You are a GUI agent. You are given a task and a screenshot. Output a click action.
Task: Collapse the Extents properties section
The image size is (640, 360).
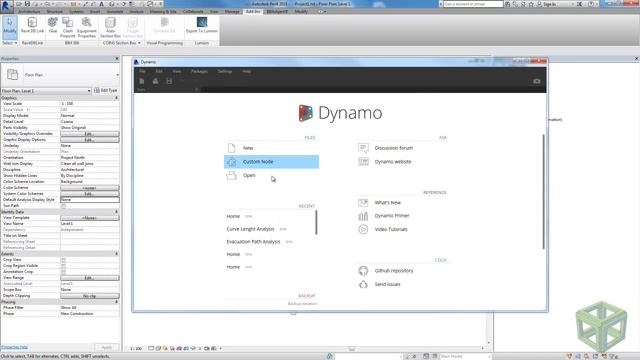tap(116, 254)
